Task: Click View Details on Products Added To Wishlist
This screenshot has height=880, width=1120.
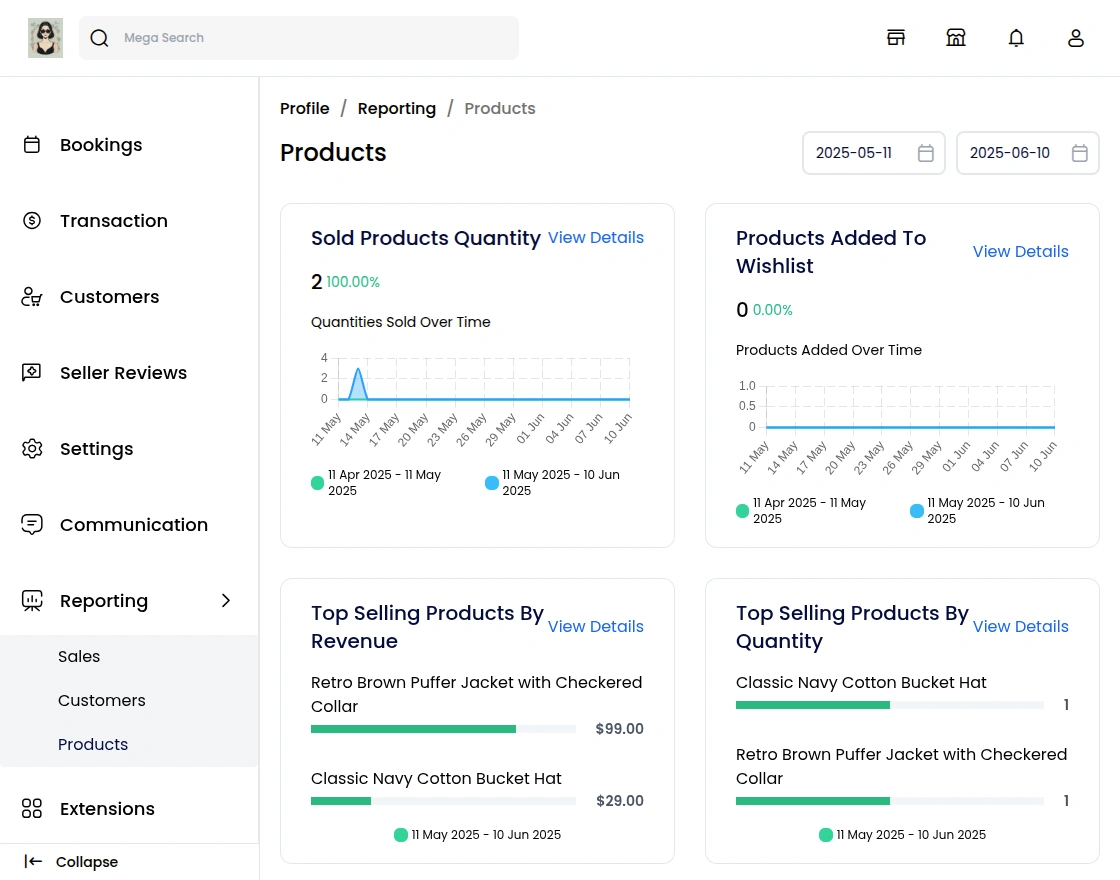Action: (x=1020, y=251)
